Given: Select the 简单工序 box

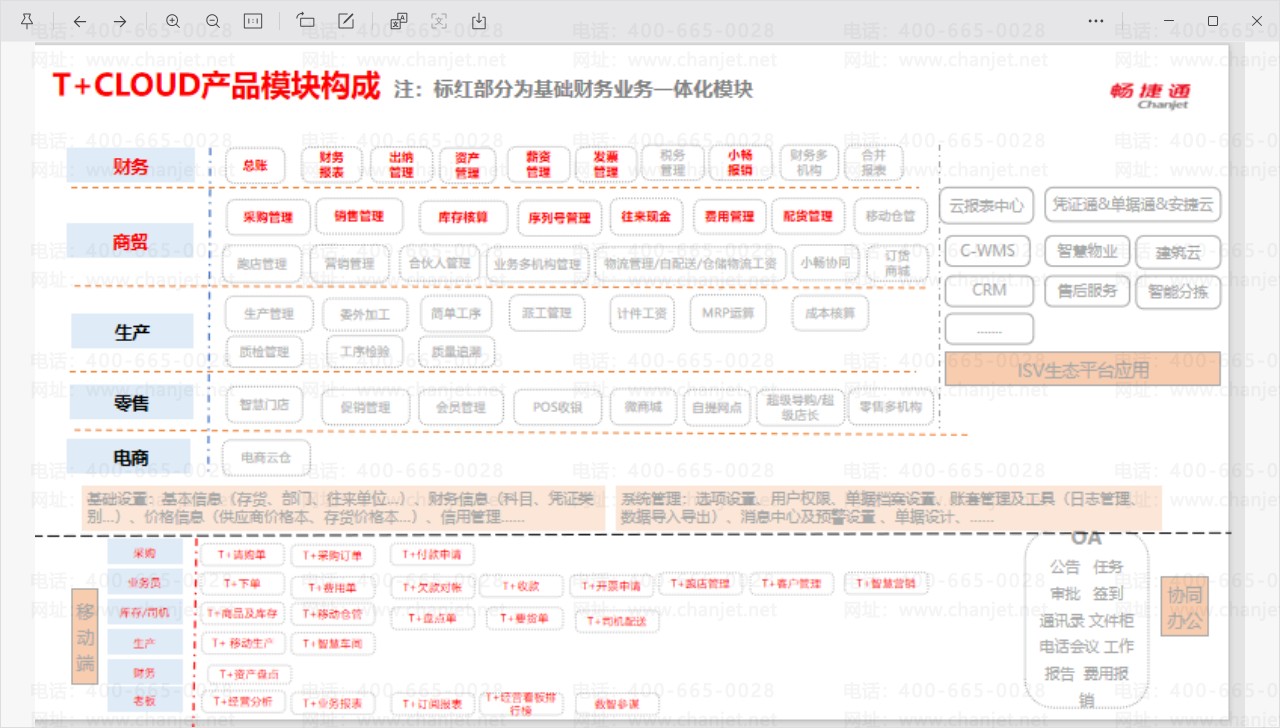Looking at the screenshot, I should point(457,314).
